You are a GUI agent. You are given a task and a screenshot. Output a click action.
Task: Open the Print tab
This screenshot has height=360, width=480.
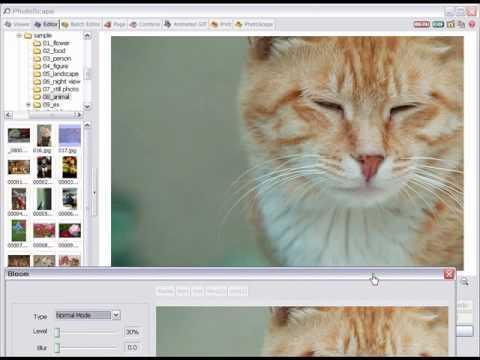(221, 24)
